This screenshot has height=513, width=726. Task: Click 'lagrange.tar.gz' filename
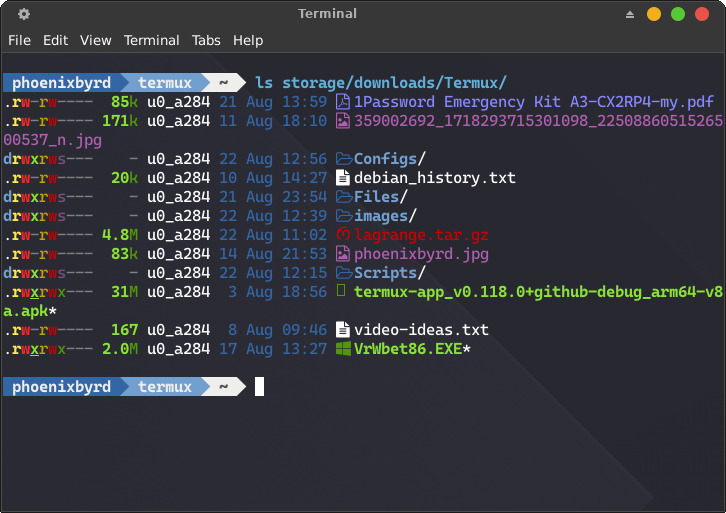421,235
